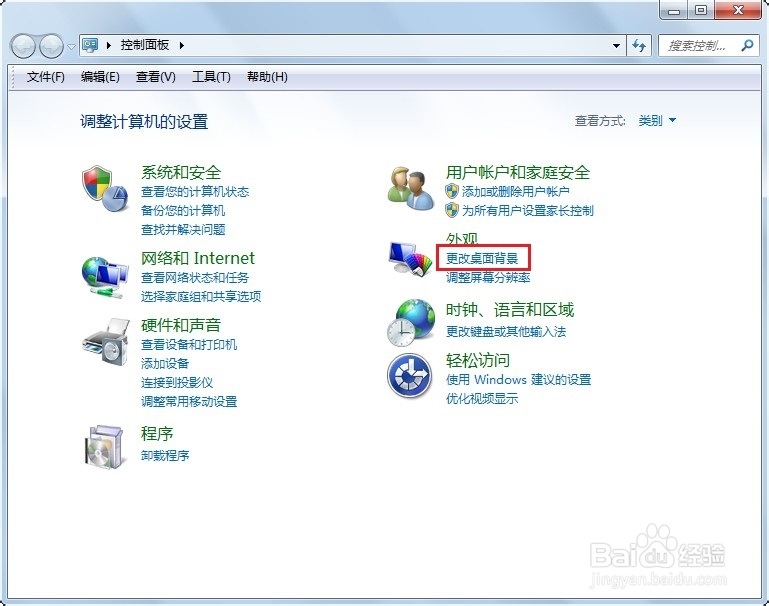Open Programs disc box icon
Screen dimensions: 769x606
coord(103,447)
